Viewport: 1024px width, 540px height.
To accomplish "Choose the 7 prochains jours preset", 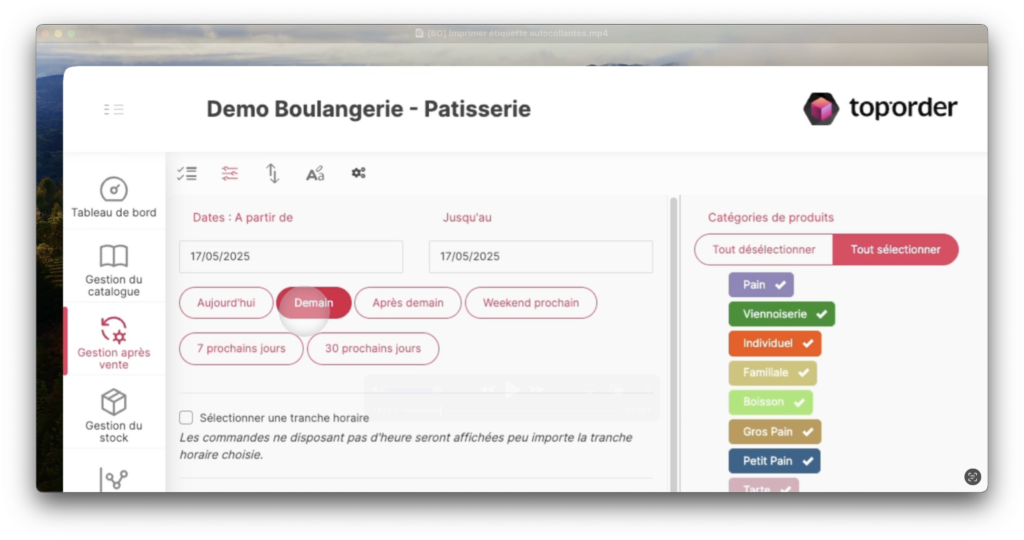I will click(x=241, y=349).
